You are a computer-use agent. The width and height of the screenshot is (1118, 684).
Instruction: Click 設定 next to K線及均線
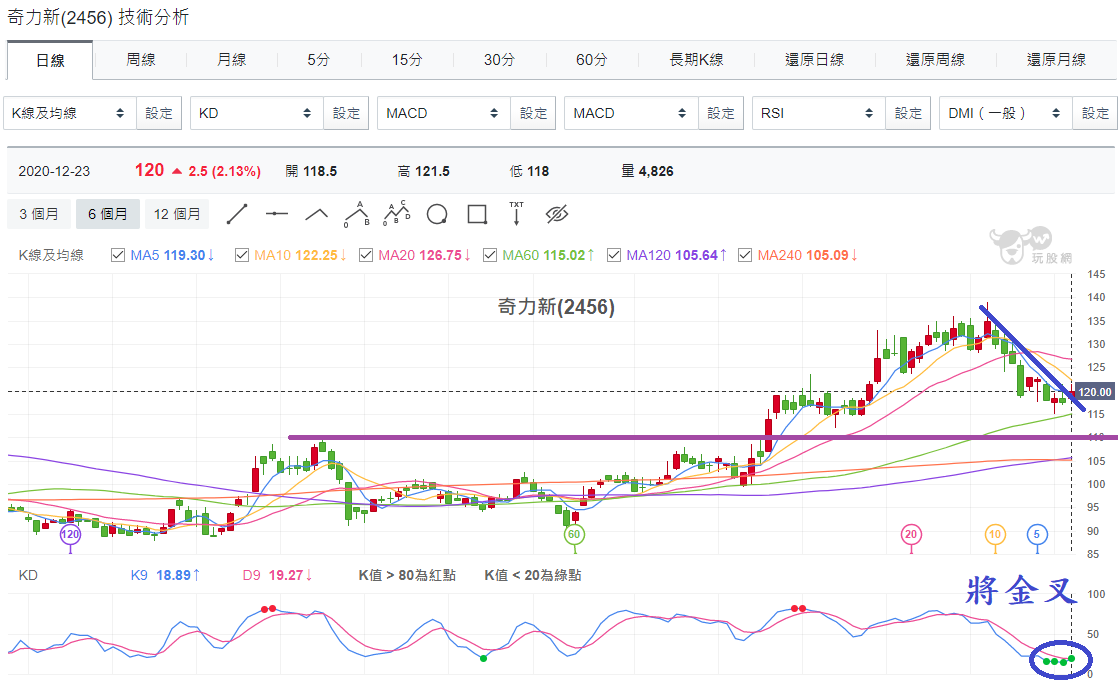coord(159,113)
